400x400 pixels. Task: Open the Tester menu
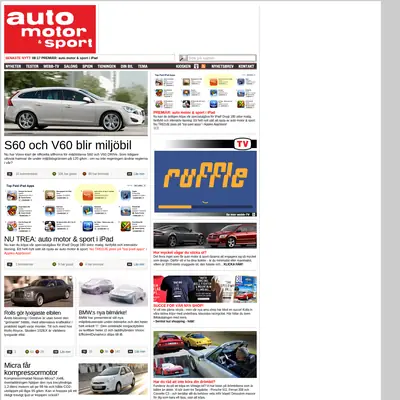32,66
